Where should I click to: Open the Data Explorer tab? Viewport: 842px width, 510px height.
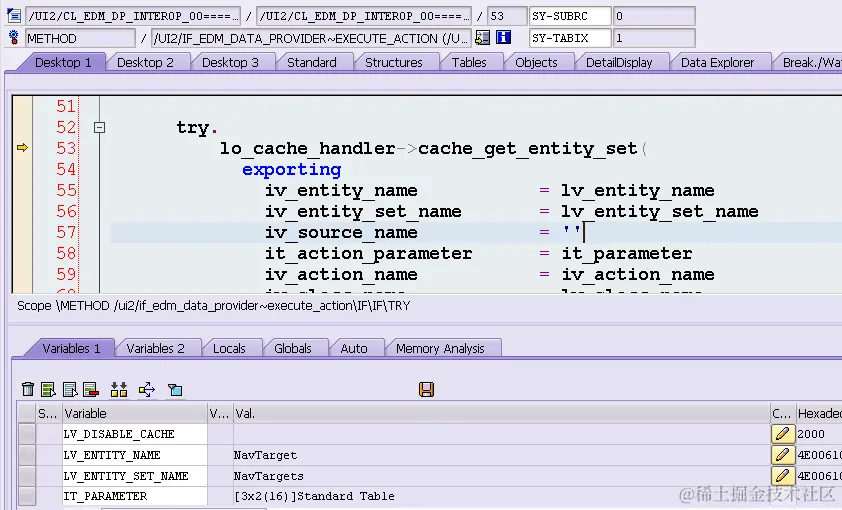pos(717,62)
